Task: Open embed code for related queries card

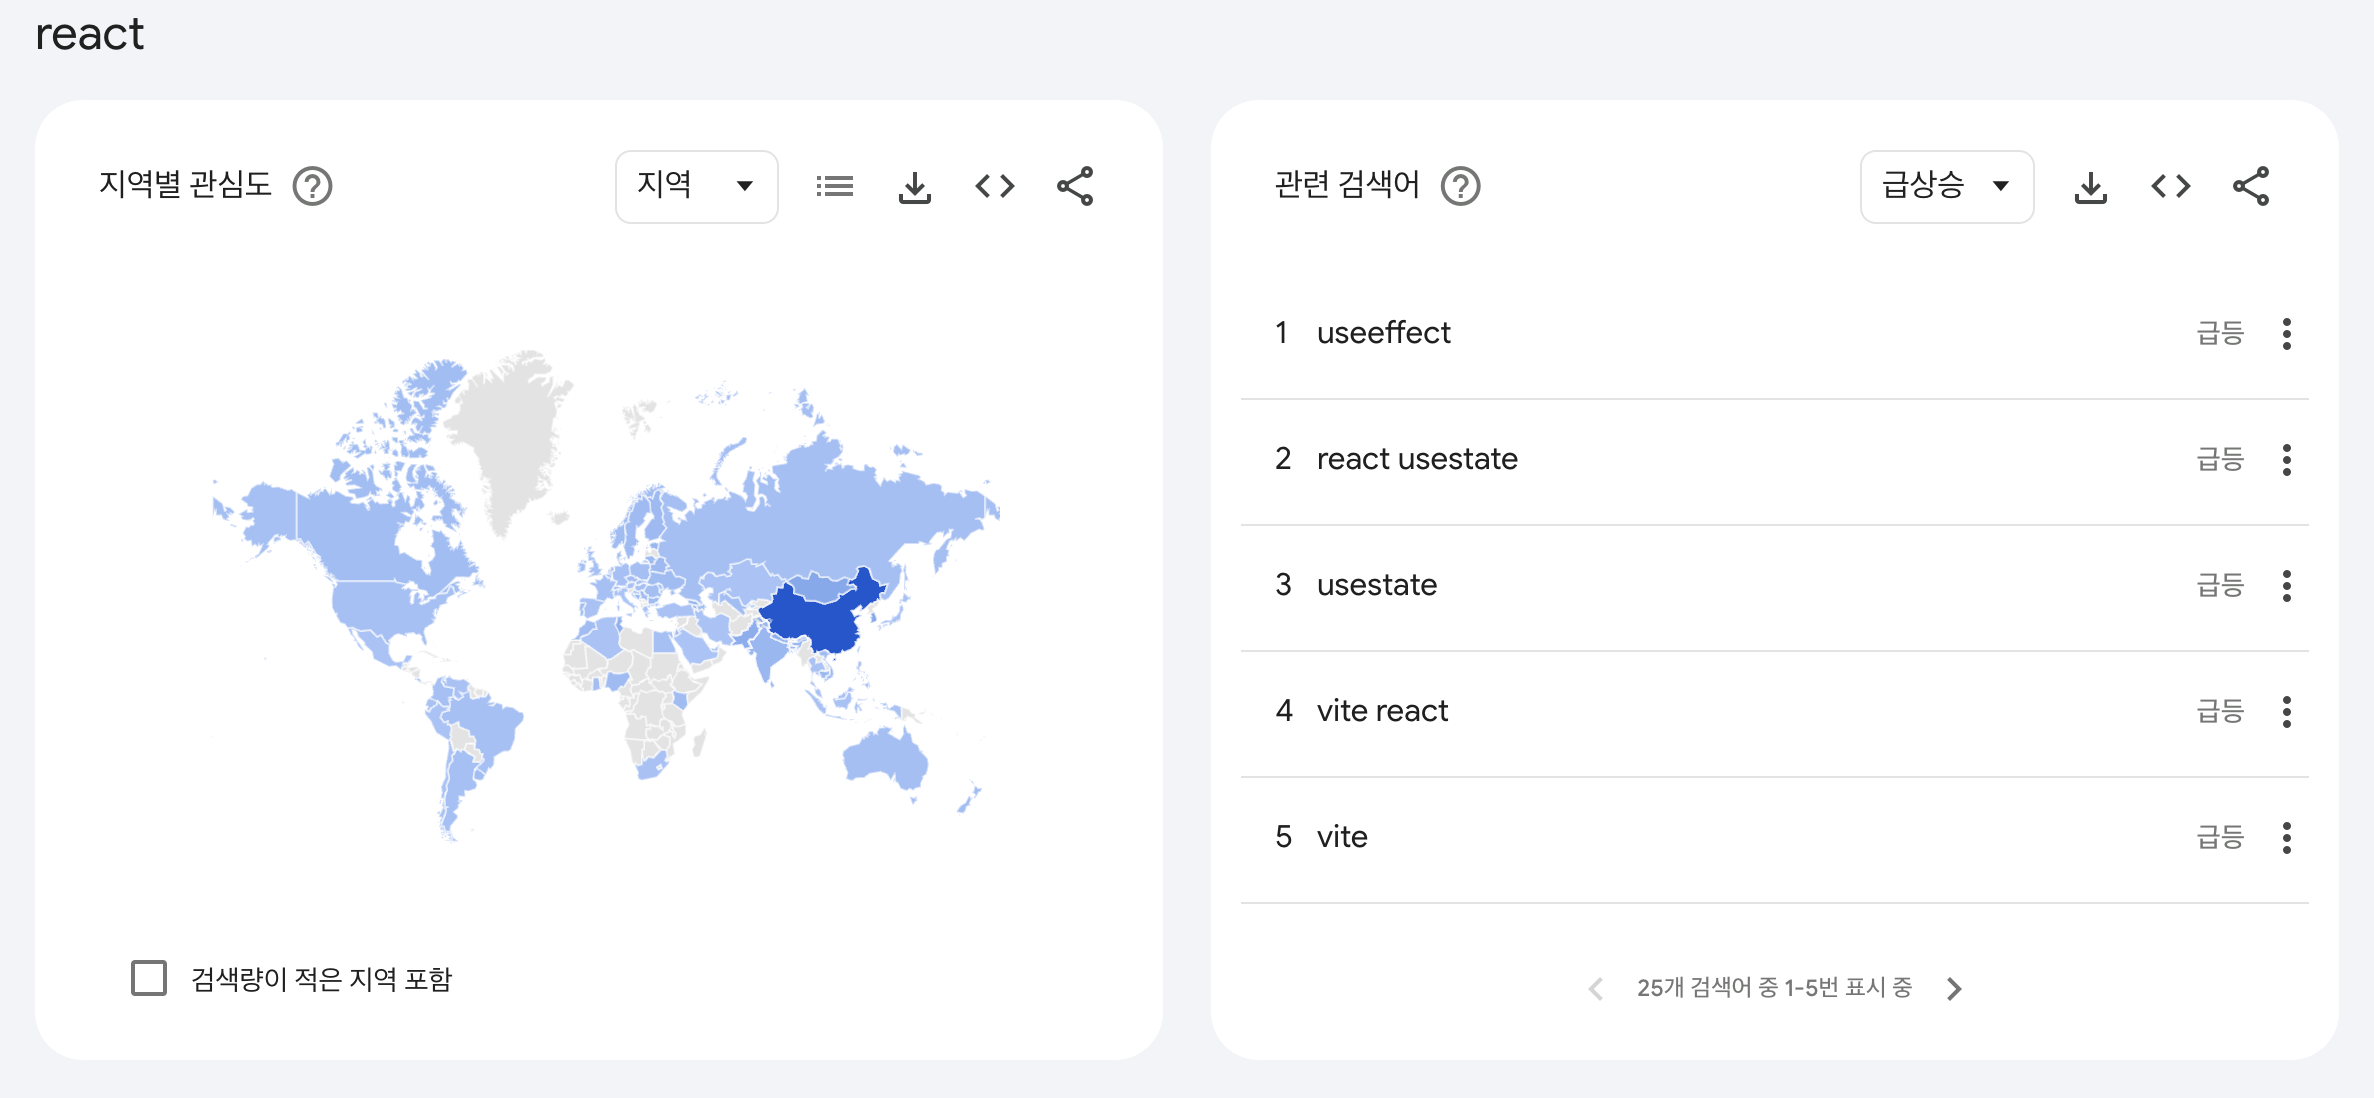Action: point(2170,186)
